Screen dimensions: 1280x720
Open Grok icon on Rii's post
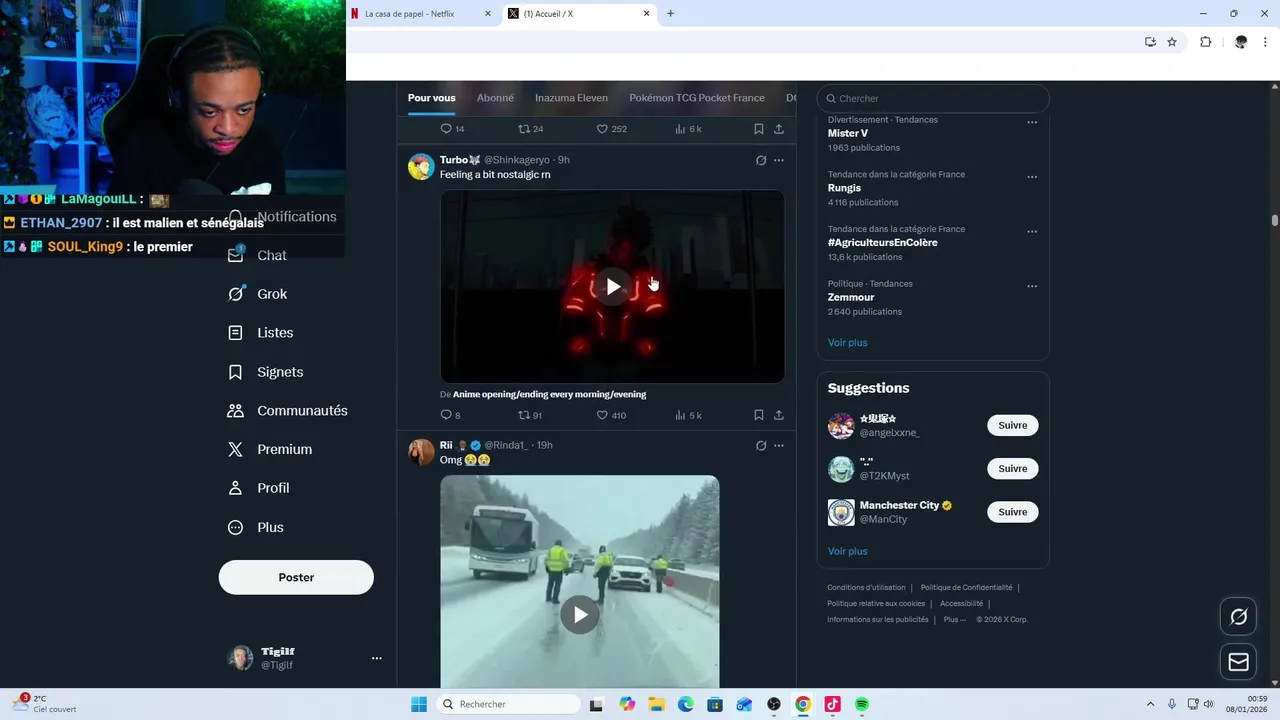[x=761, y=445]
